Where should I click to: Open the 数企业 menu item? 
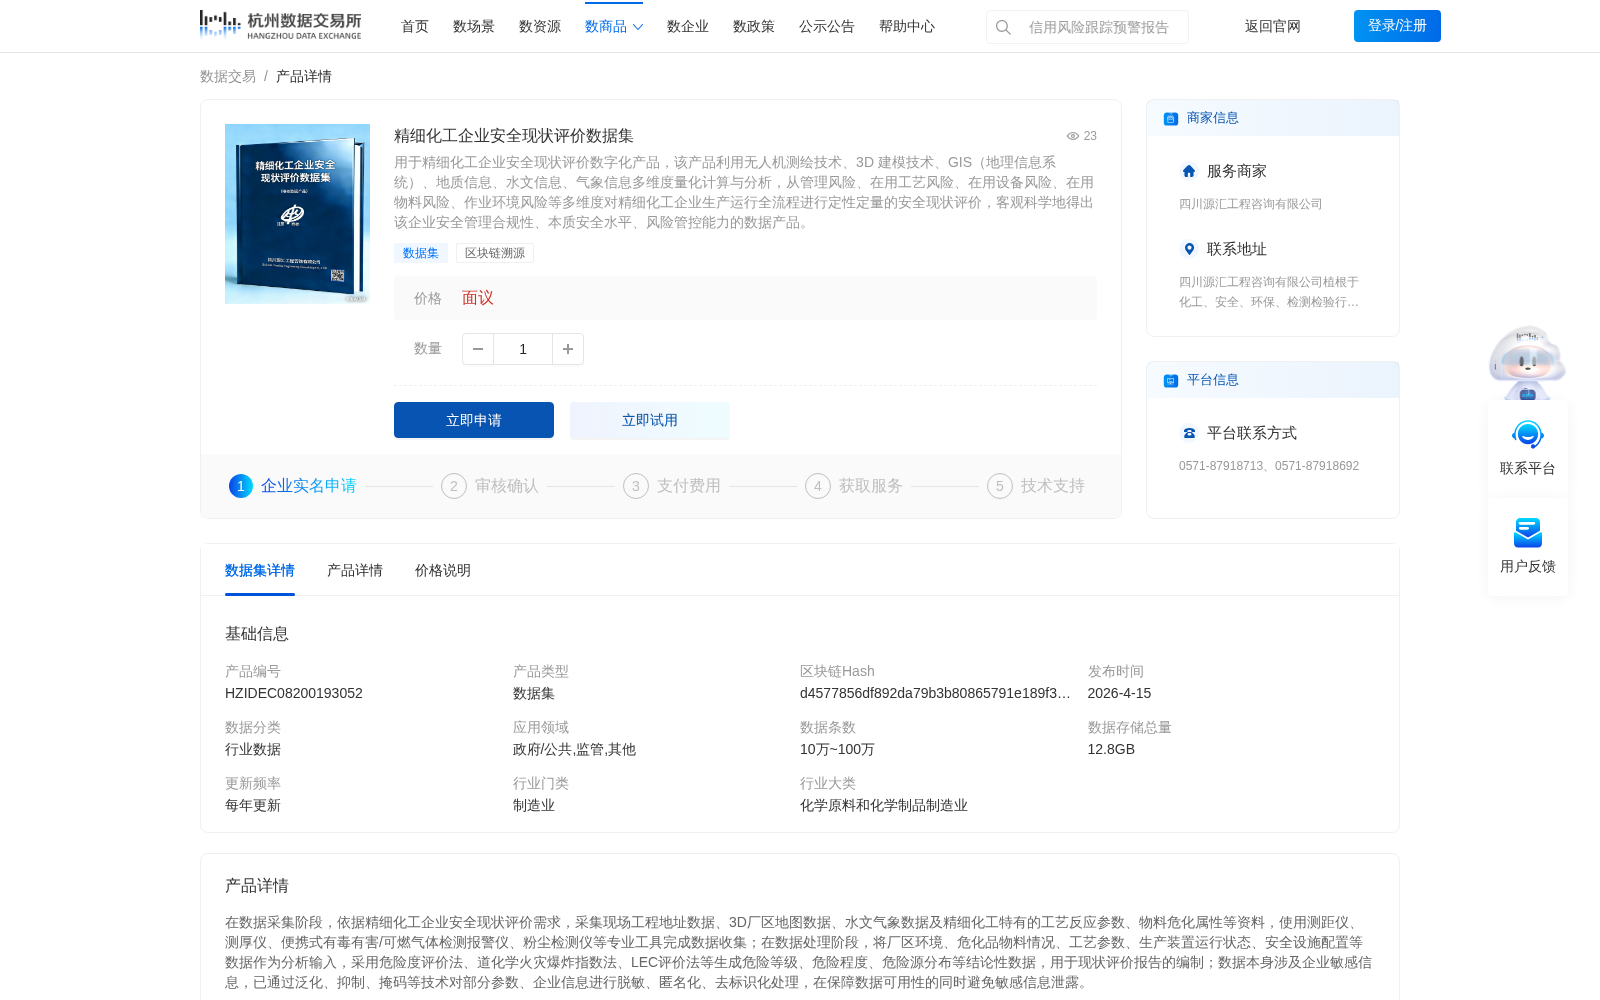[x=688, y=26]
